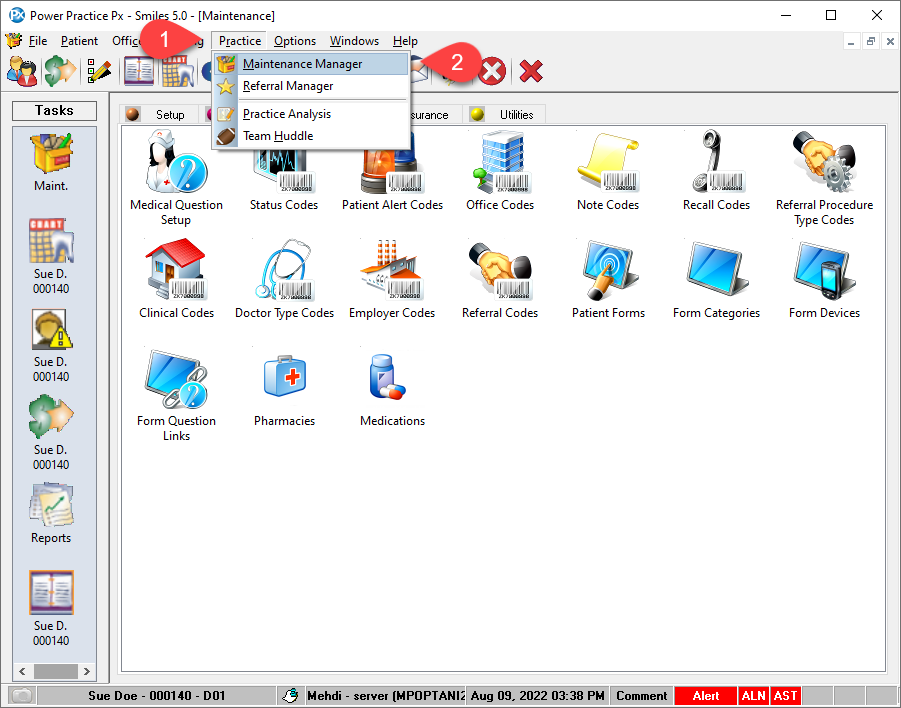Click the camera icon in status bar
Viewport: 901px width, 708px height.
coord(22,696)
